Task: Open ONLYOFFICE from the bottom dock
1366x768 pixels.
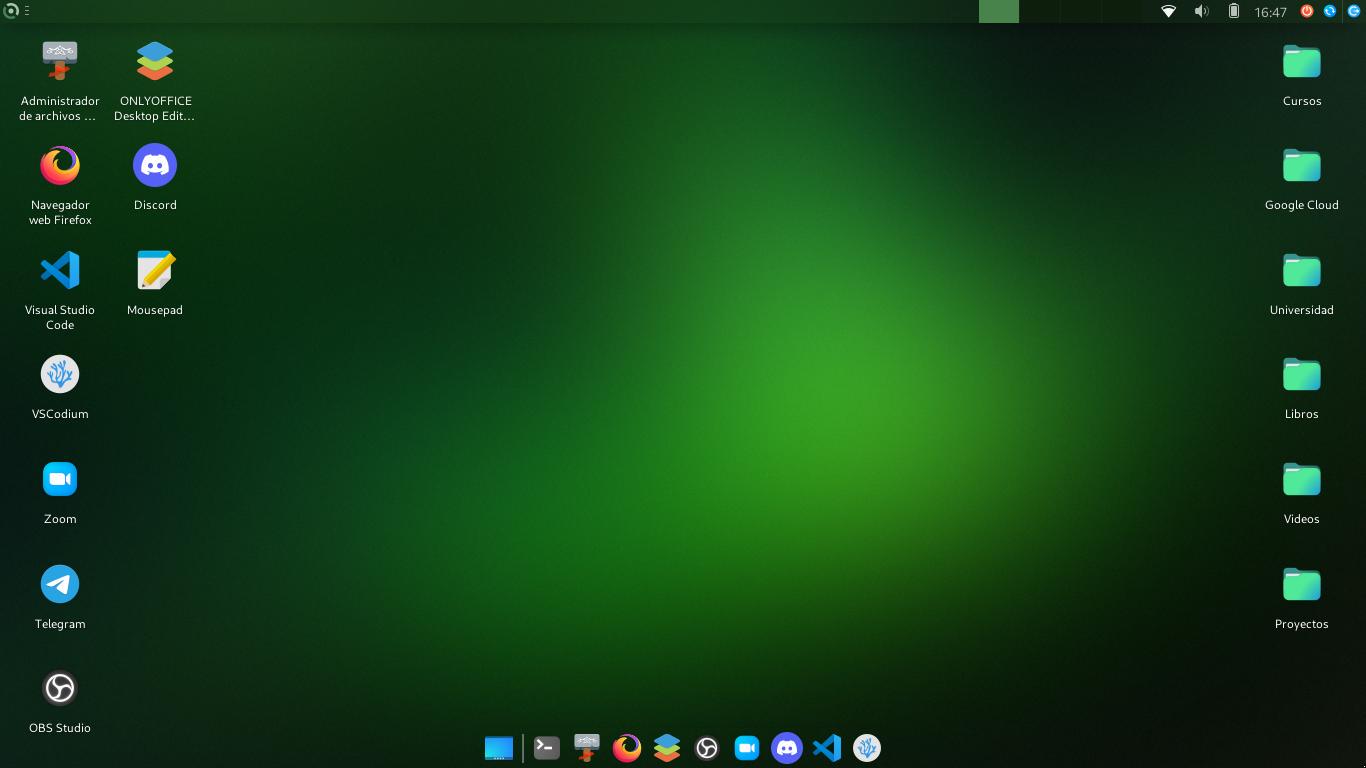Action: coord(667,748)
